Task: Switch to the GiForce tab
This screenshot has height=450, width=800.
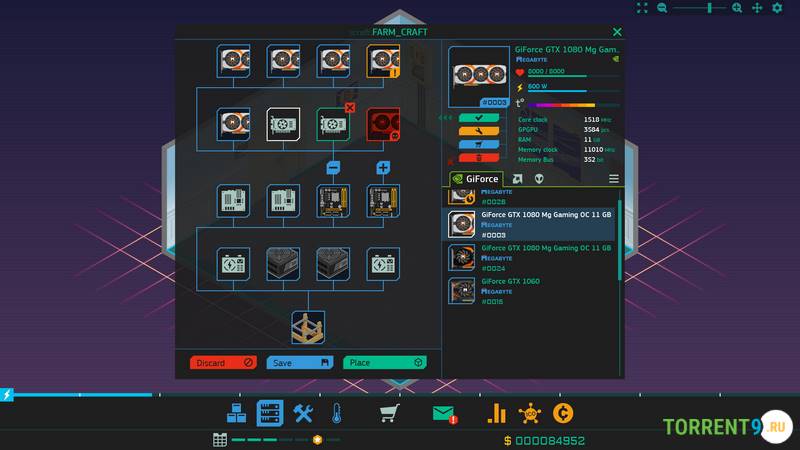Action: 476,179
